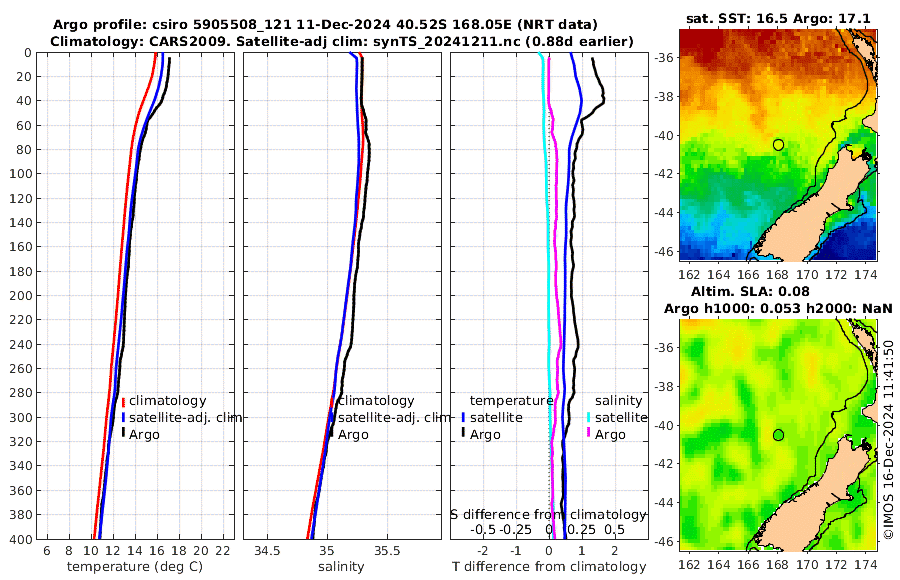Click black temperature Argo marker in difference legend
The image size is (900, 580).
(x=463, y=434)
